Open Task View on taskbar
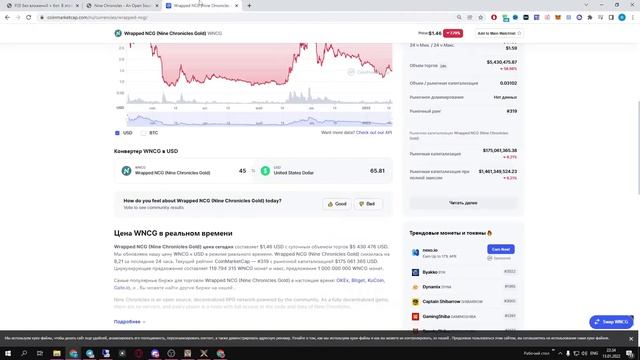The height and width of the screenshot is (360, 640). point(40,353)
